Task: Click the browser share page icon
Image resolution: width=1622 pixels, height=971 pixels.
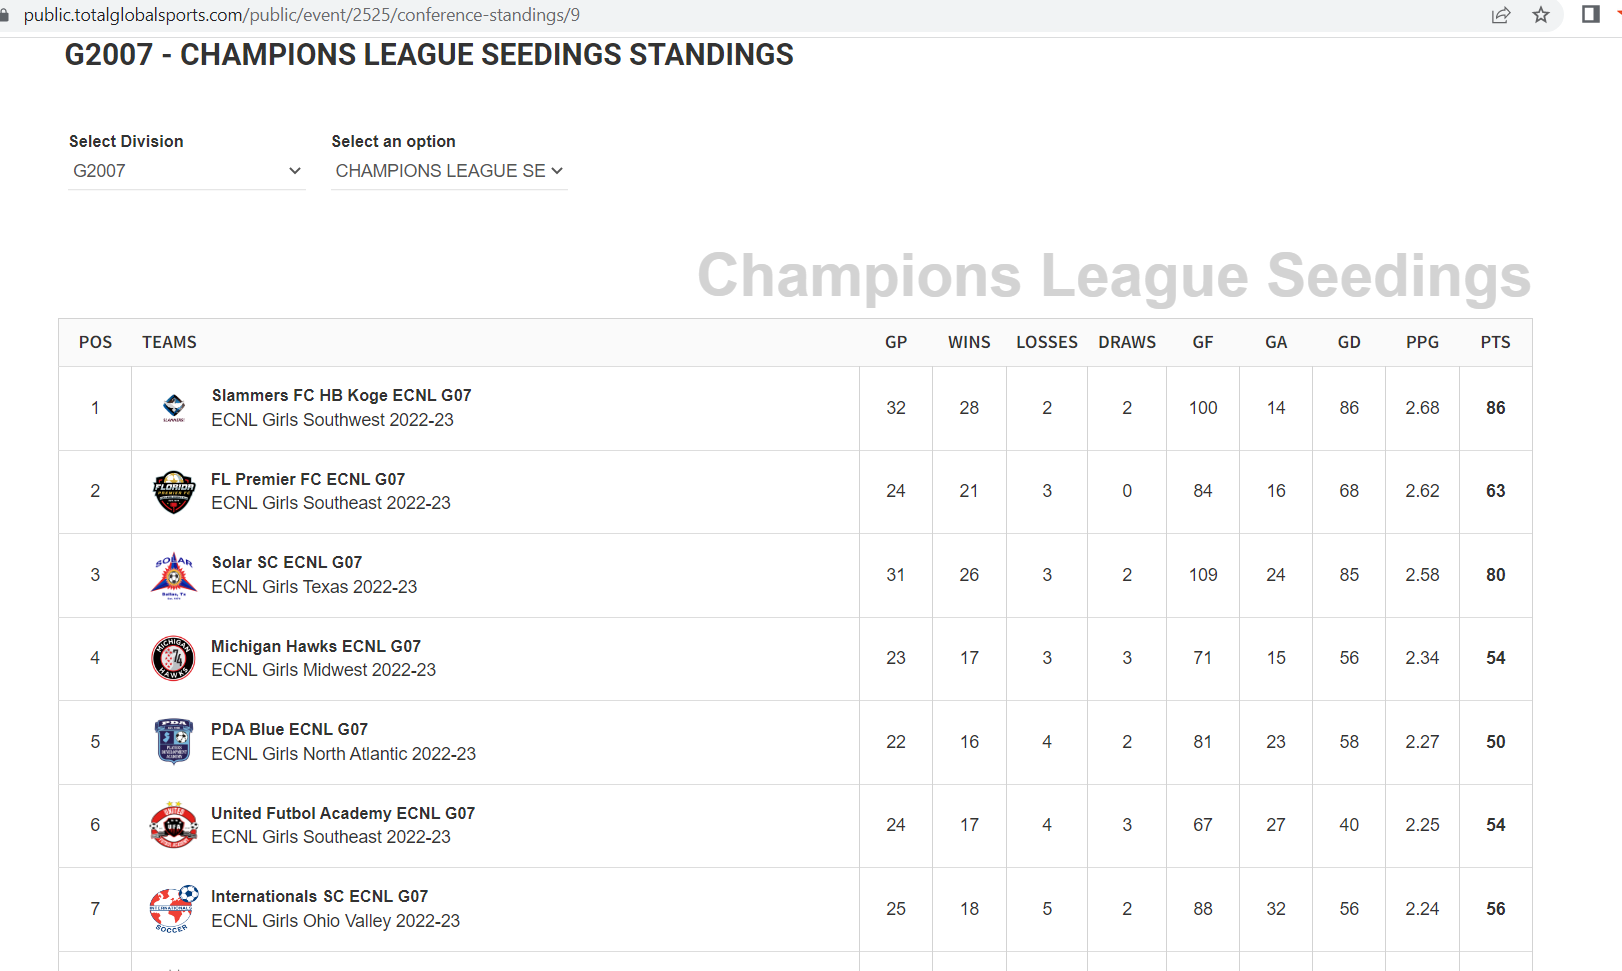Action: pos(1501,15)
